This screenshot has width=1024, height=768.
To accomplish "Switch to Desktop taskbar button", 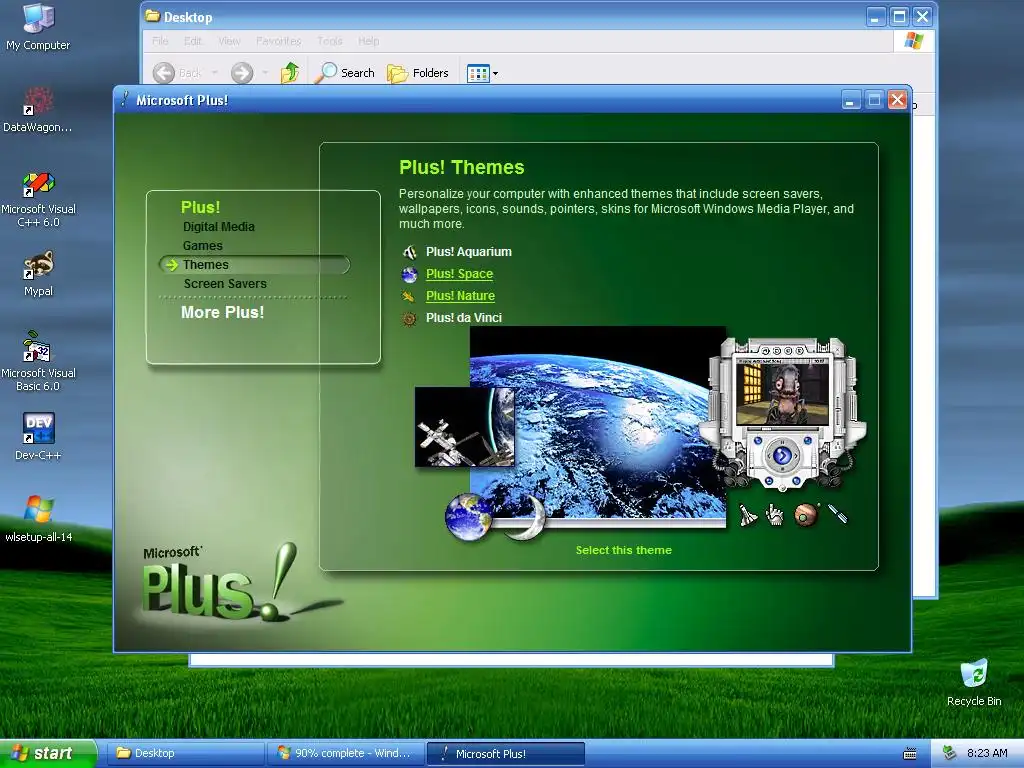I will (184, 753).
